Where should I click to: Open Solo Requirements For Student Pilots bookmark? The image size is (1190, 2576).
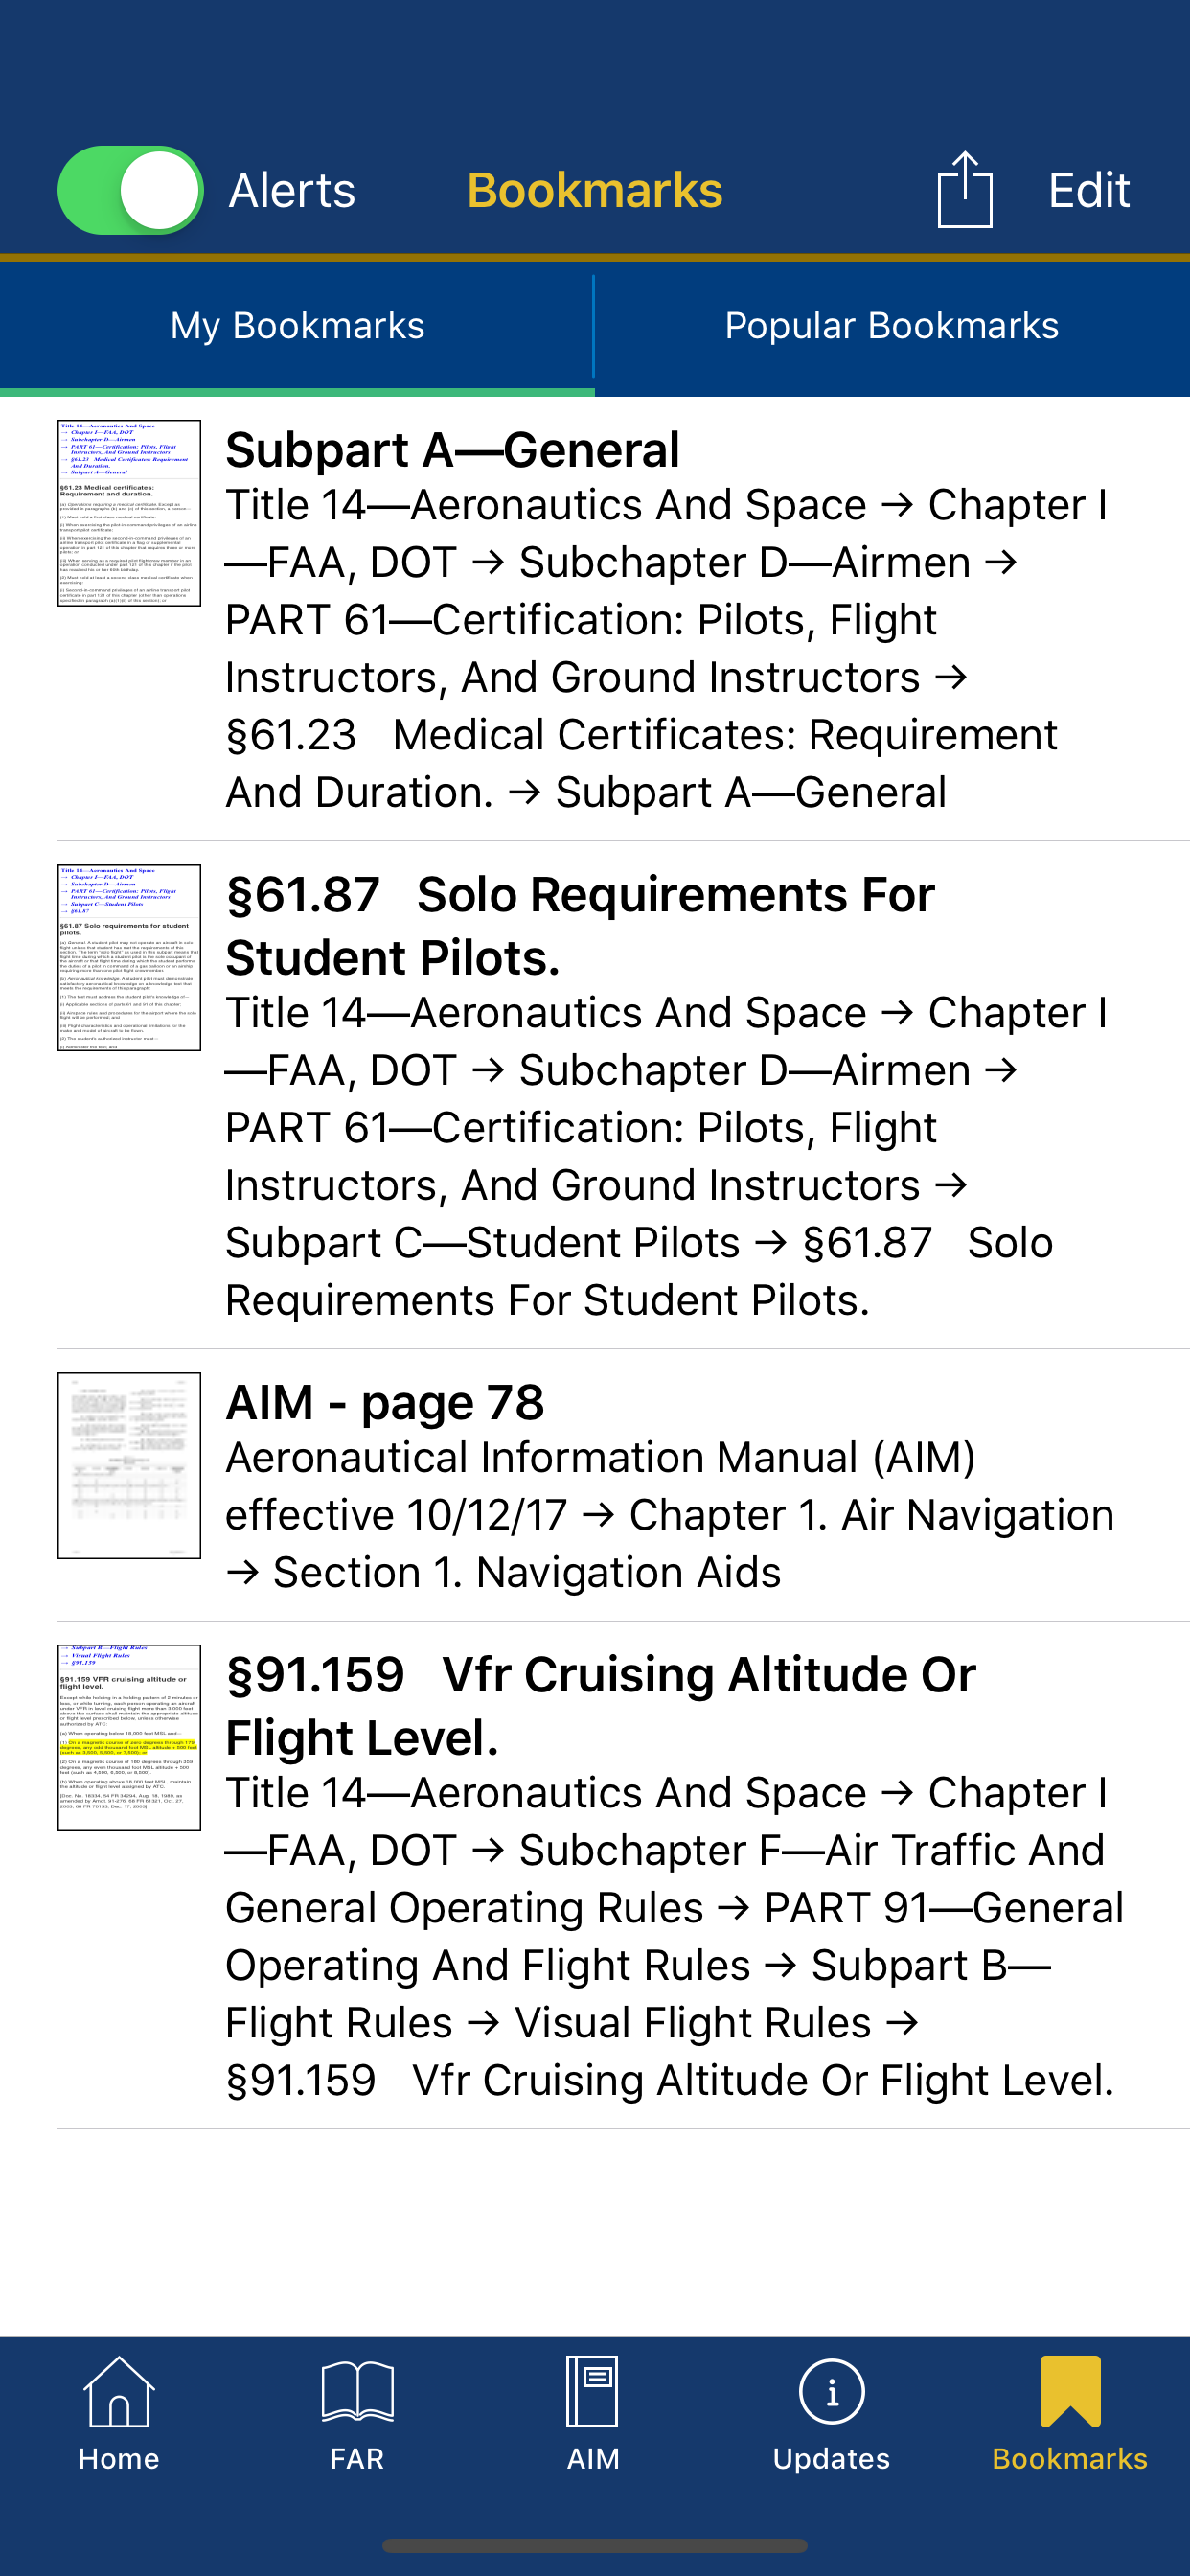pos(580,925)
